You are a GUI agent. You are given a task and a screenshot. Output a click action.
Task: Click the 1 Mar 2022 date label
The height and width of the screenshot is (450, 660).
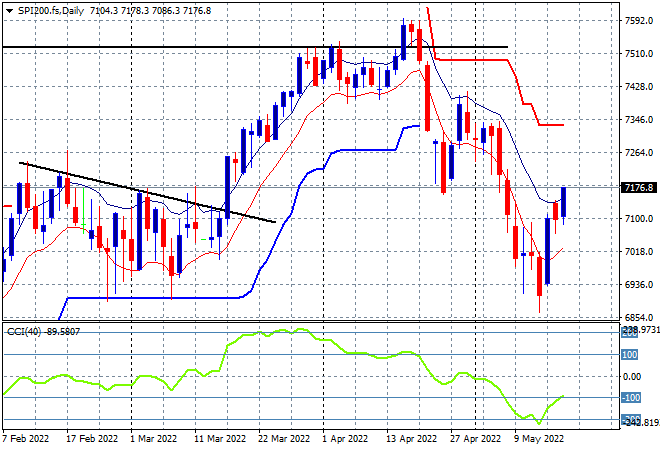click(154, 439)
